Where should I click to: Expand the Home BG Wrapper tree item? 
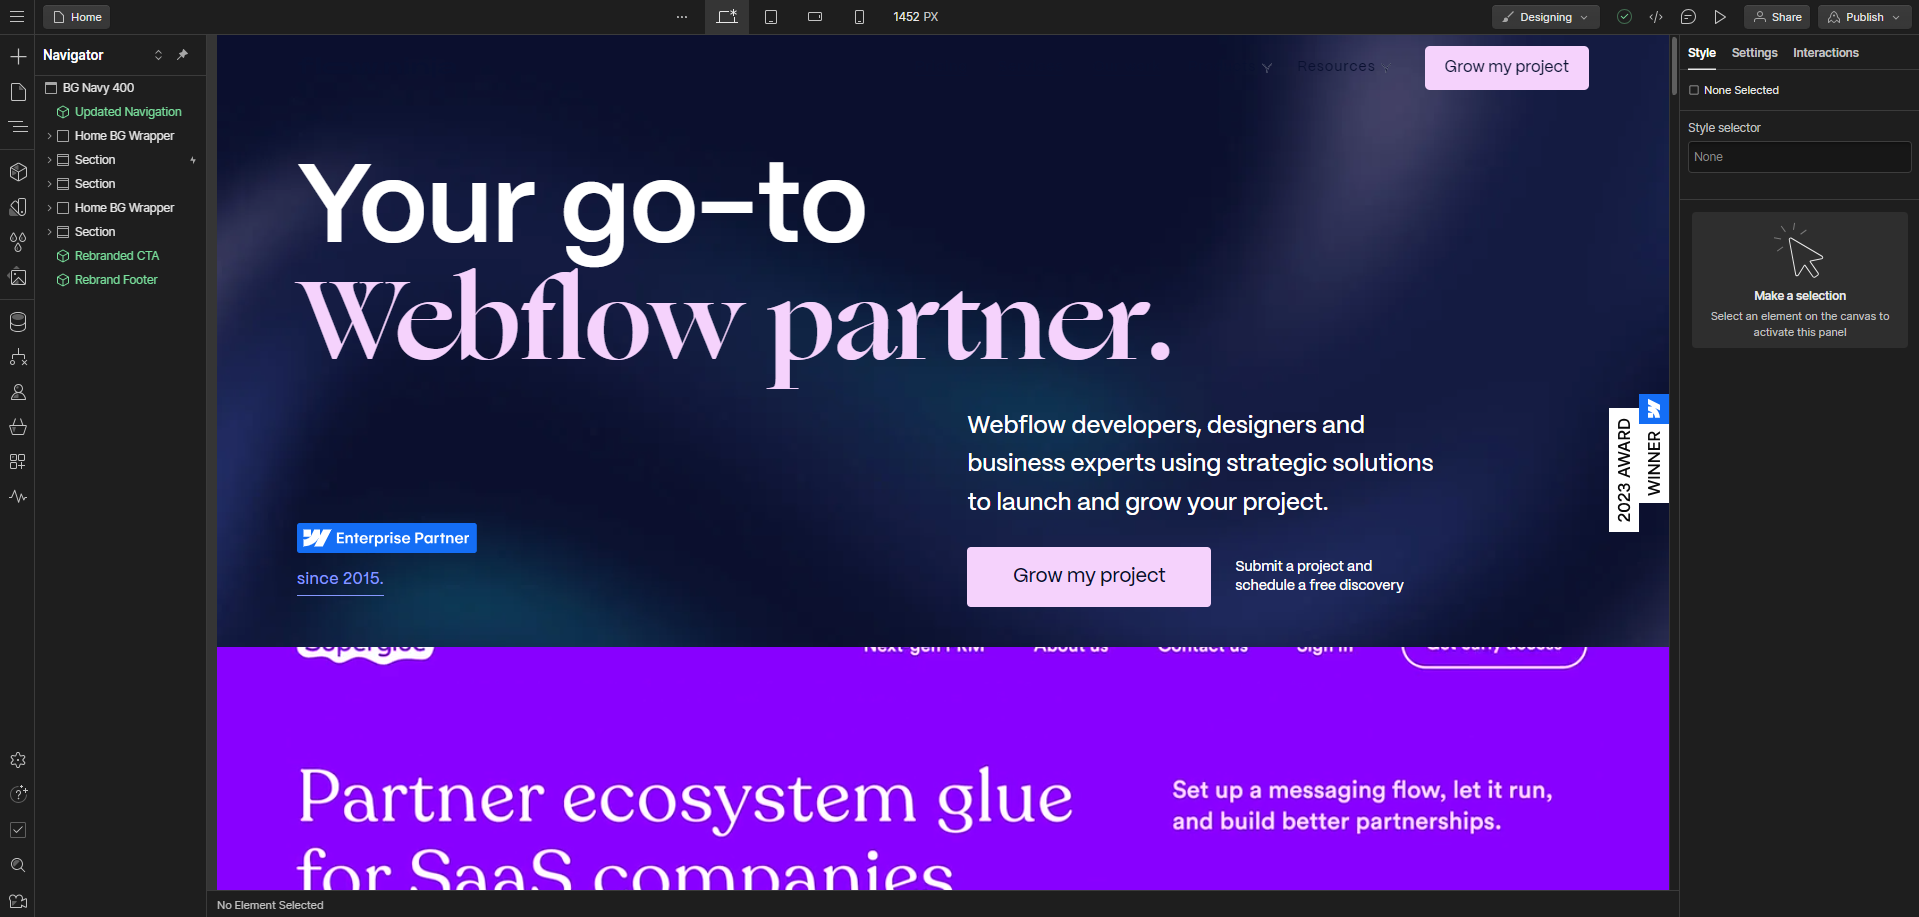(x=50, y=135)
